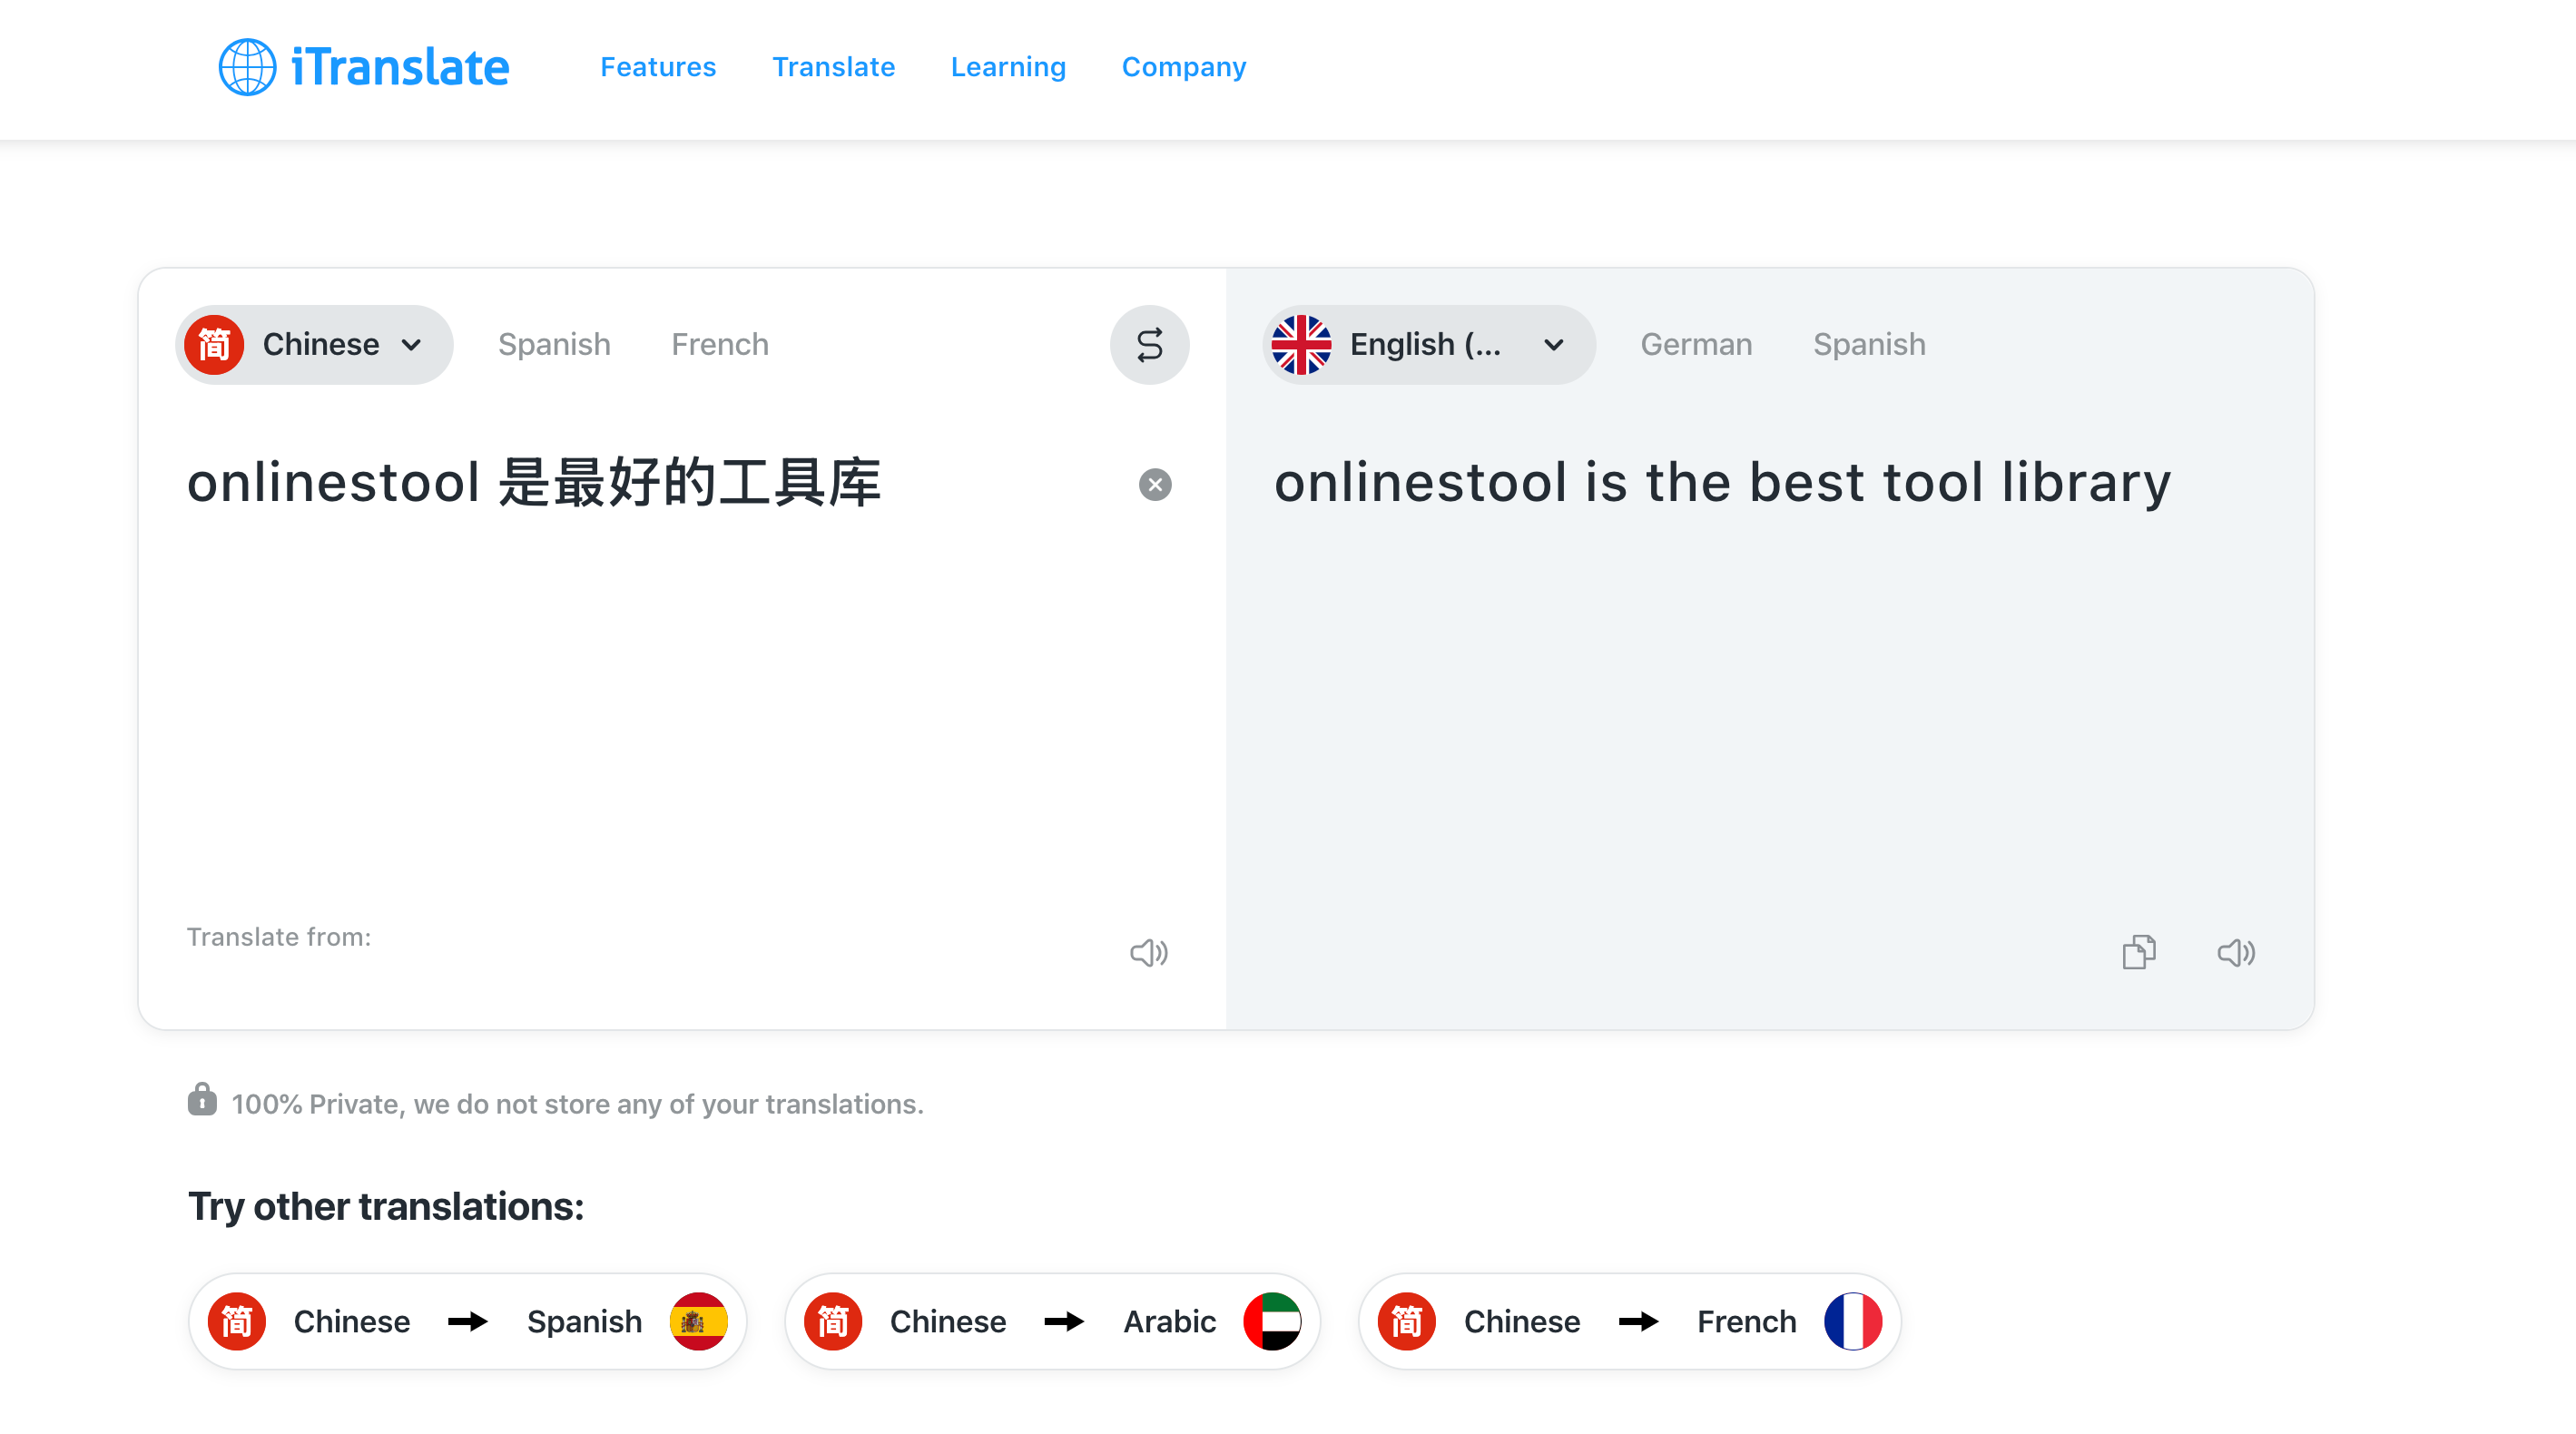Select French as source language
The height and width of the screenshot is (1434, 2576).
tap(720, 345)
